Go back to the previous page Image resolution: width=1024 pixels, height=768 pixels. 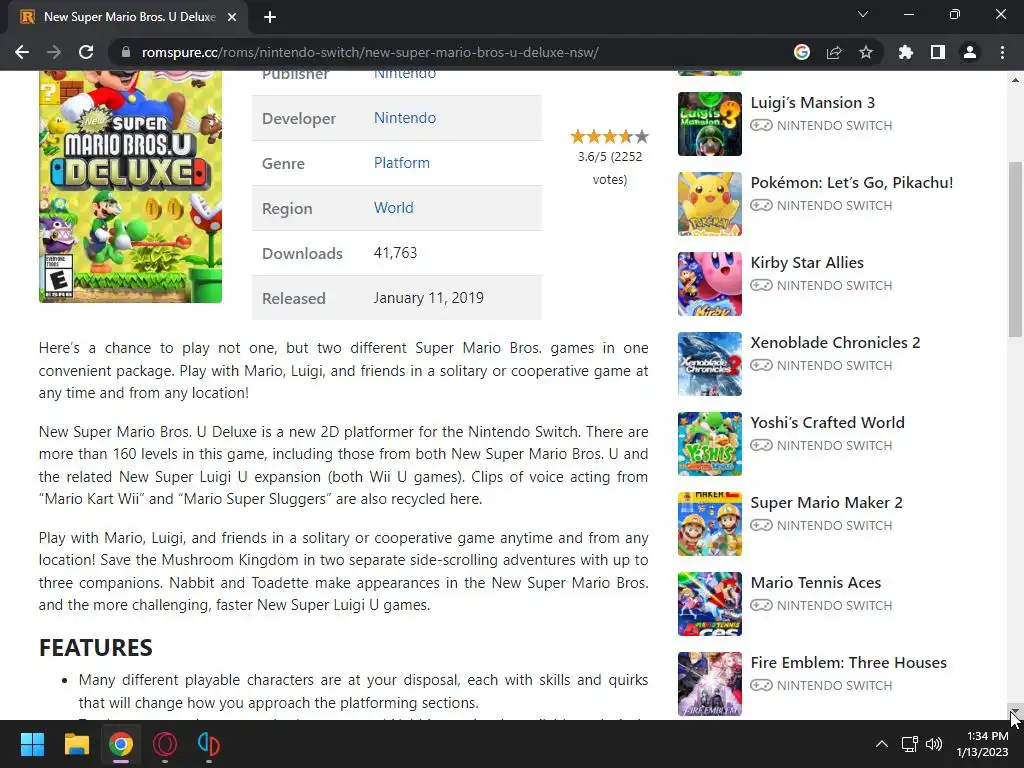[x=22, y=52]
